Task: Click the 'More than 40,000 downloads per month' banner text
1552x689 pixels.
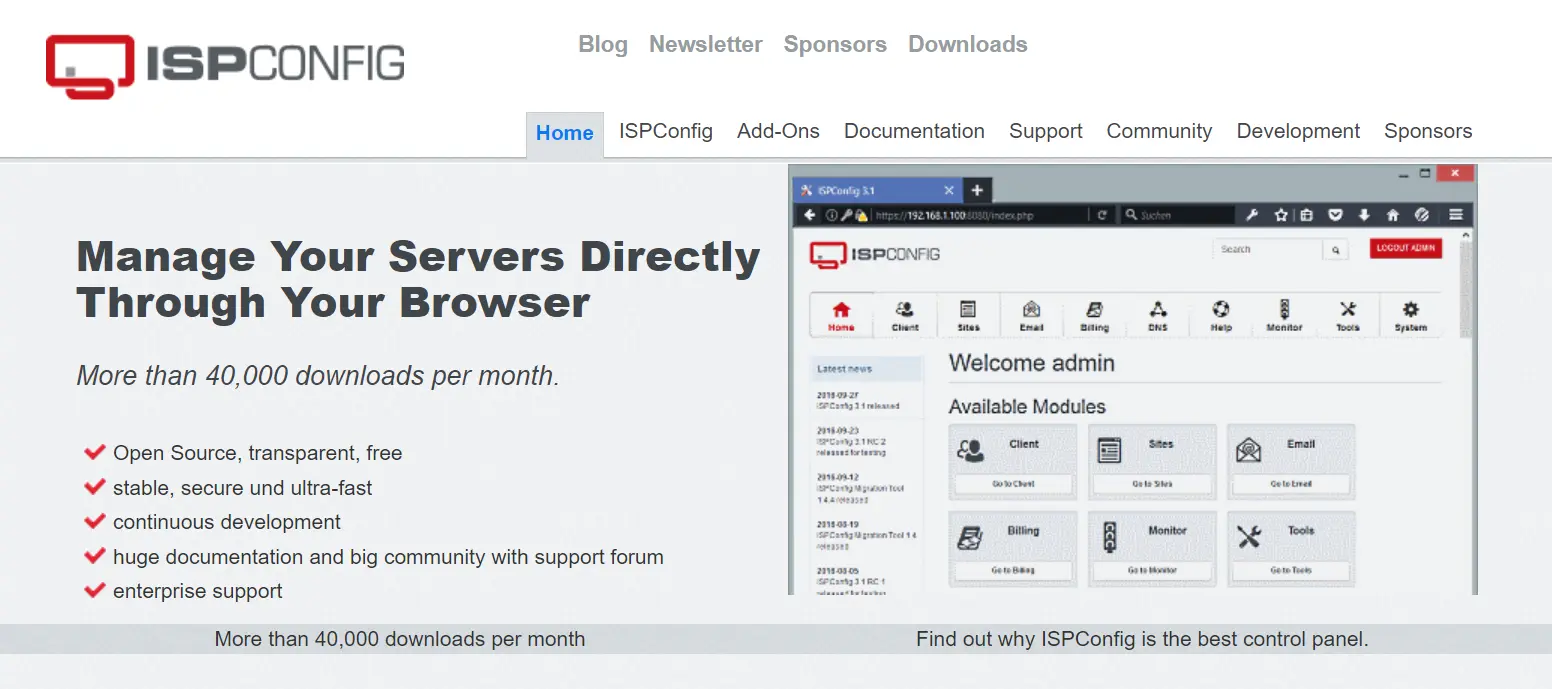Action: click(x=400, y=639)
